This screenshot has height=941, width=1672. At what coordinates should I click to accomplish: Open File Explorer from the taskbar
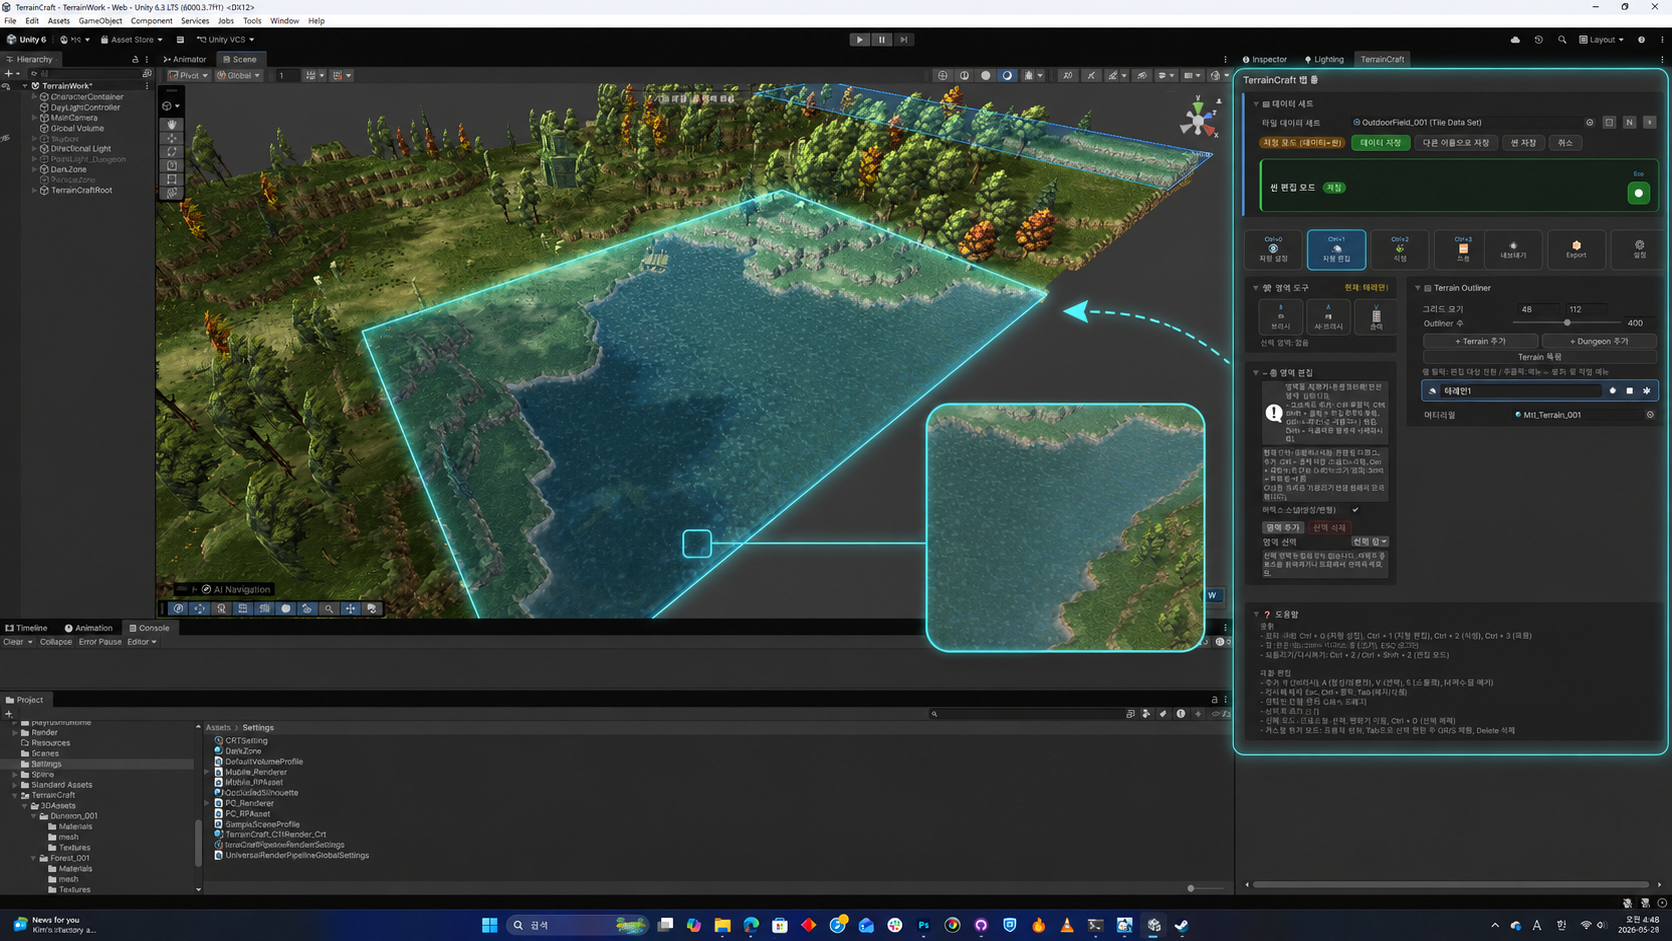tap(722, 925)
